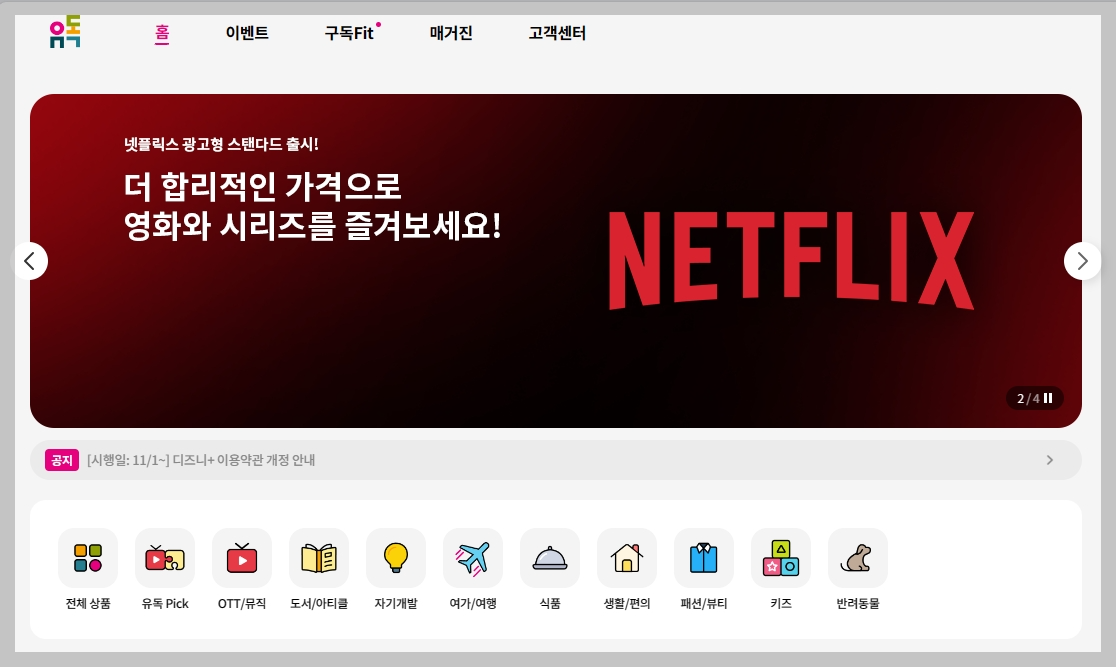Viewport: 1116px width, 667px height.
Task: Select the 유독 Pick category icon
Action: tap(164, 558)
